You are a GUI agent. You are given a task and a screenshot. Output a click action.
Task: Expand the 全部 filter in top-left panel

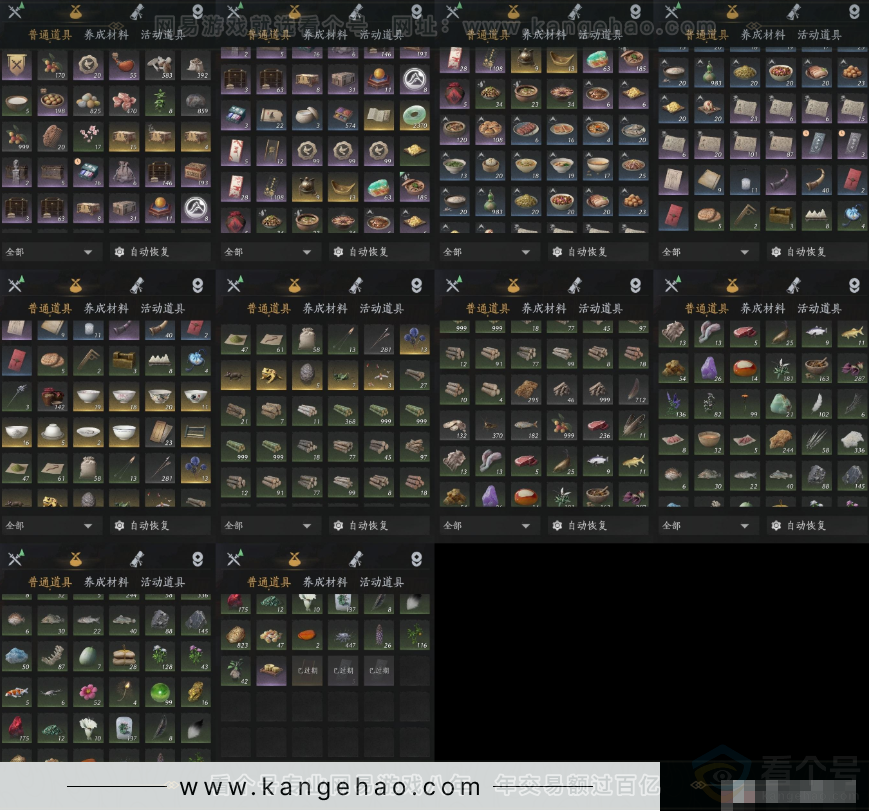(52, 252)
